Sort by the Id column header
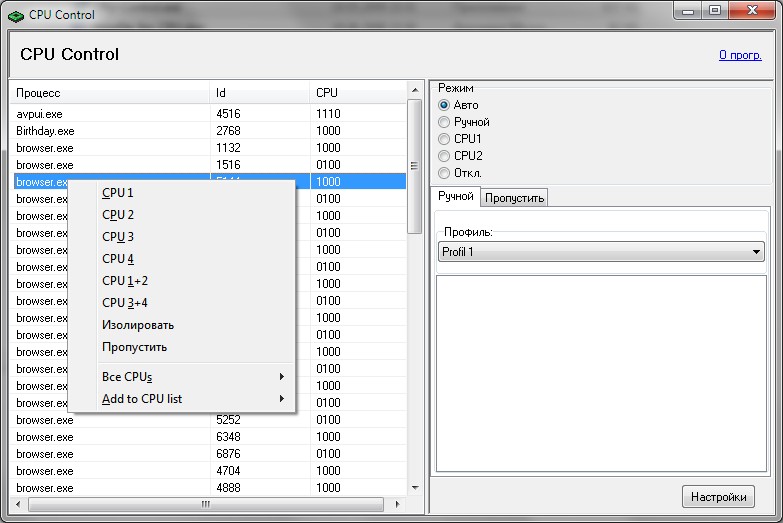 coord(260,93)
